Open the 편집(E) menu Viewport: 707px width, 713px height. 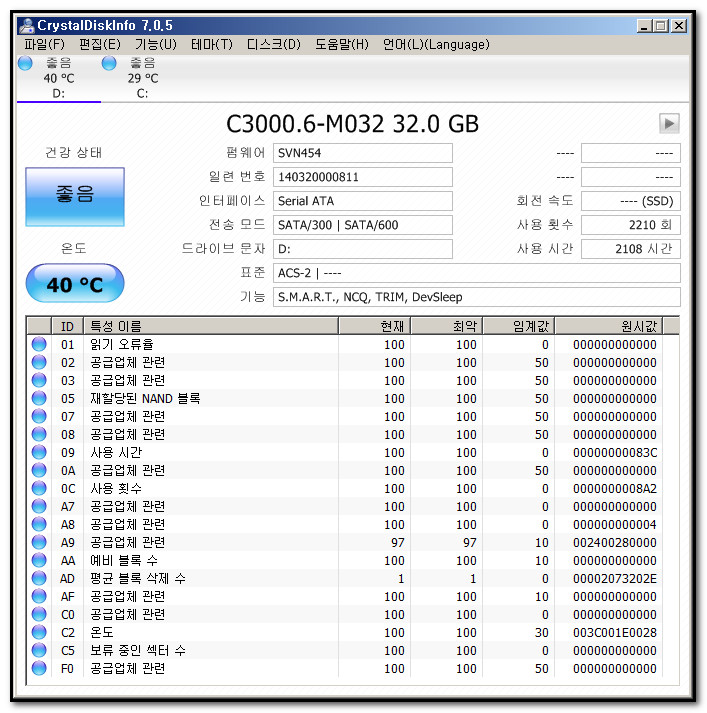(100, 45)
